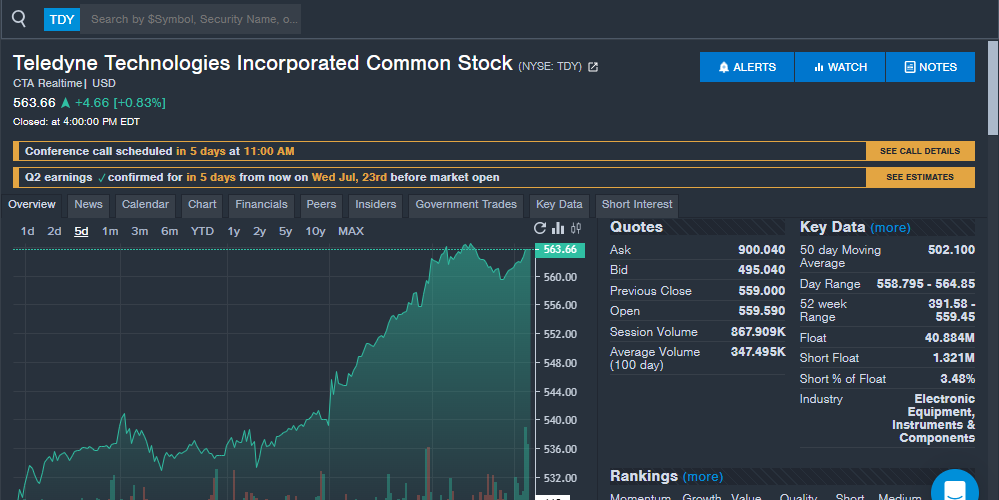999x500 pixels.
Task: Open the Financials tab
Action: pyautogui.click(x=261, y=204)
